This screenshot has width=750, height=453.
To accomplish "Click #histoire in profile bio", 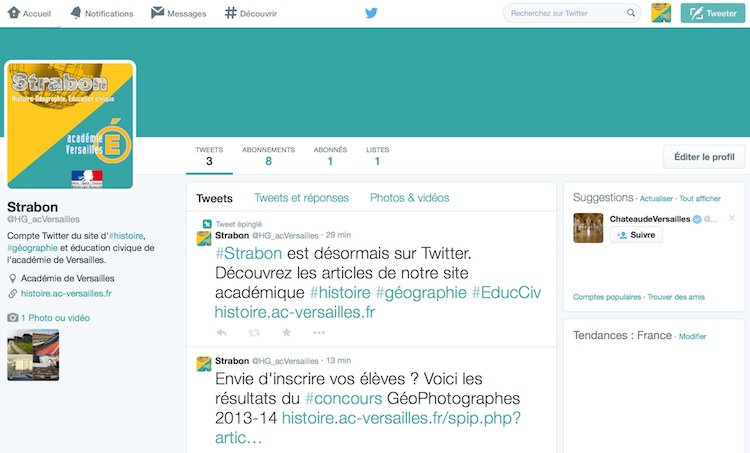I will coord(126,236).
